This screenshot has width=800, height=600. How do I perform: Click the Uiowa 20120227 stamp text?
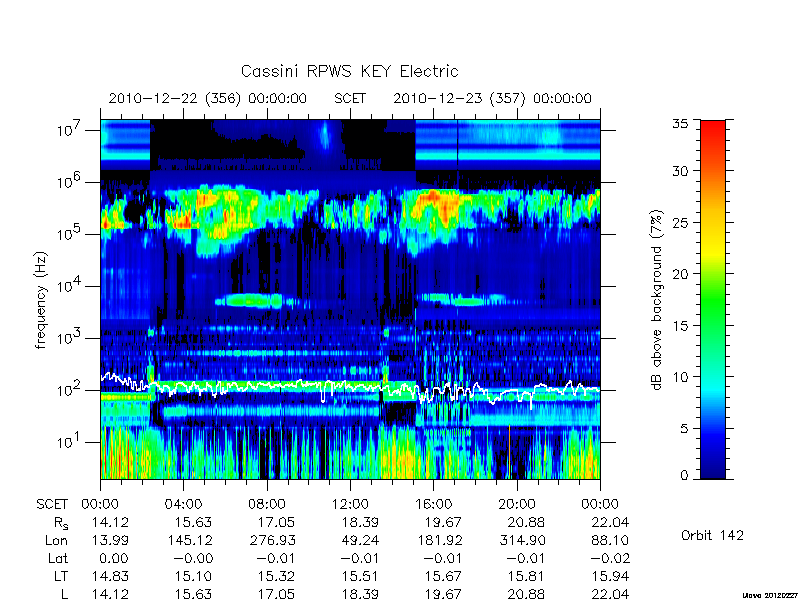(769, 595)
